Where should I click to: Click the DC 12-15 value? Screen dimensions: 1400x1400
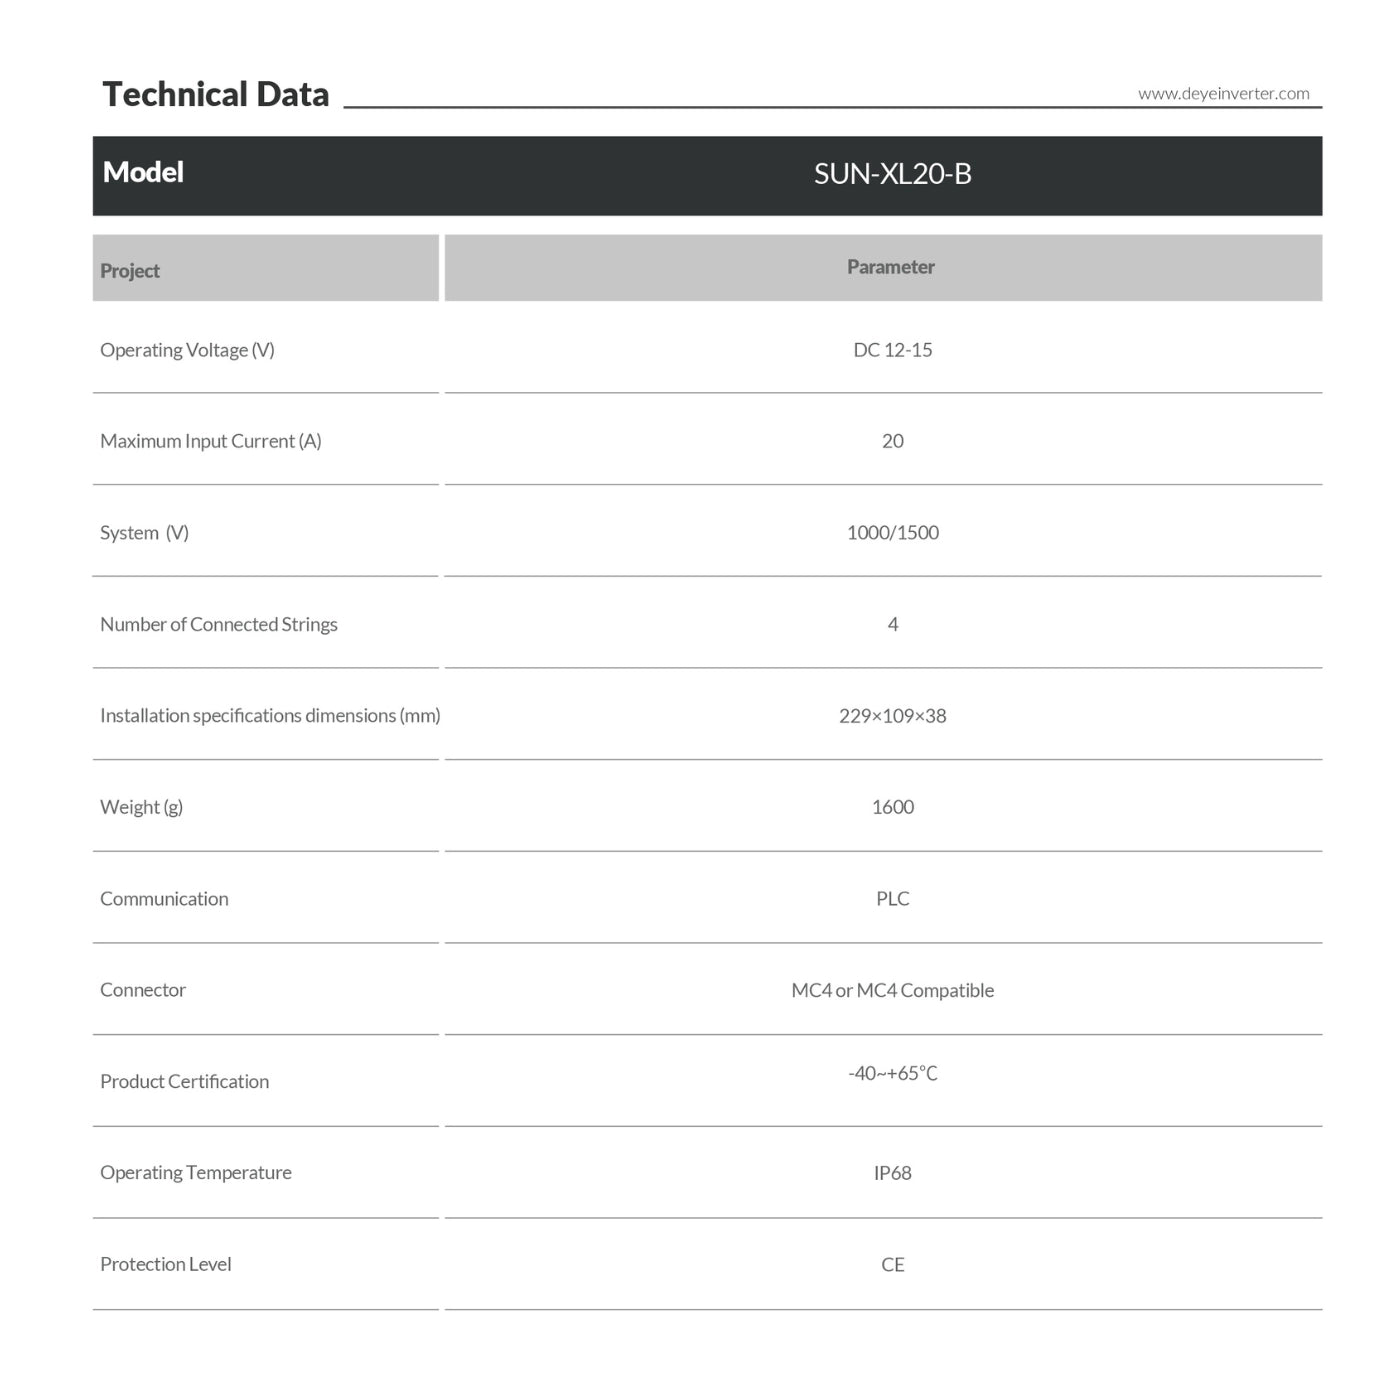point(892,350)
